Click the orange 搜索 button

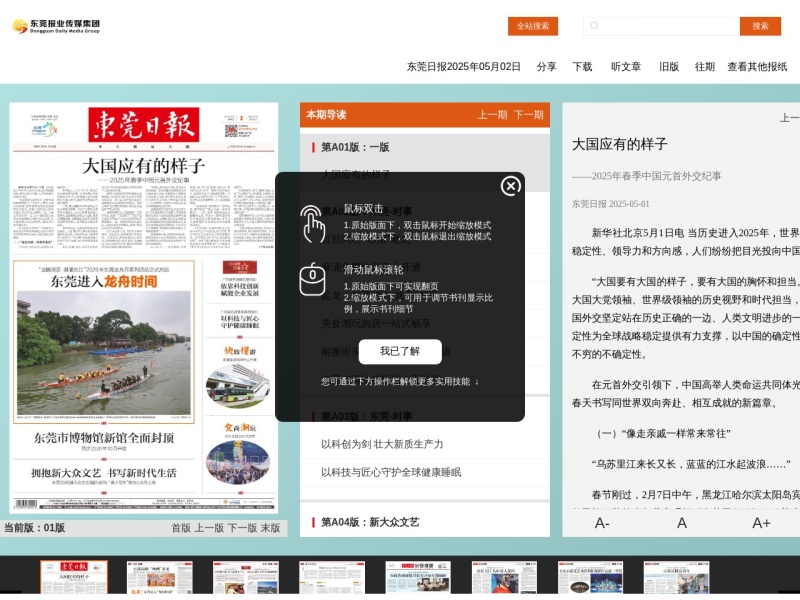[x=760, y=26]
